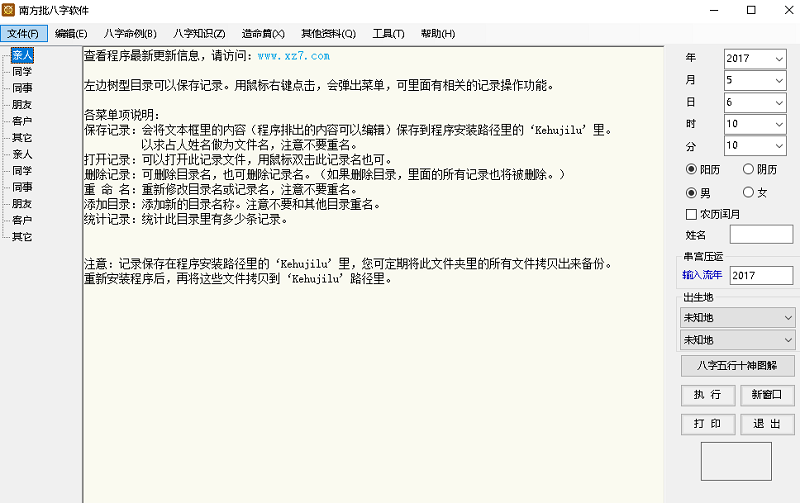Select the upper 同学 tree entry

[x=22, y=71]
